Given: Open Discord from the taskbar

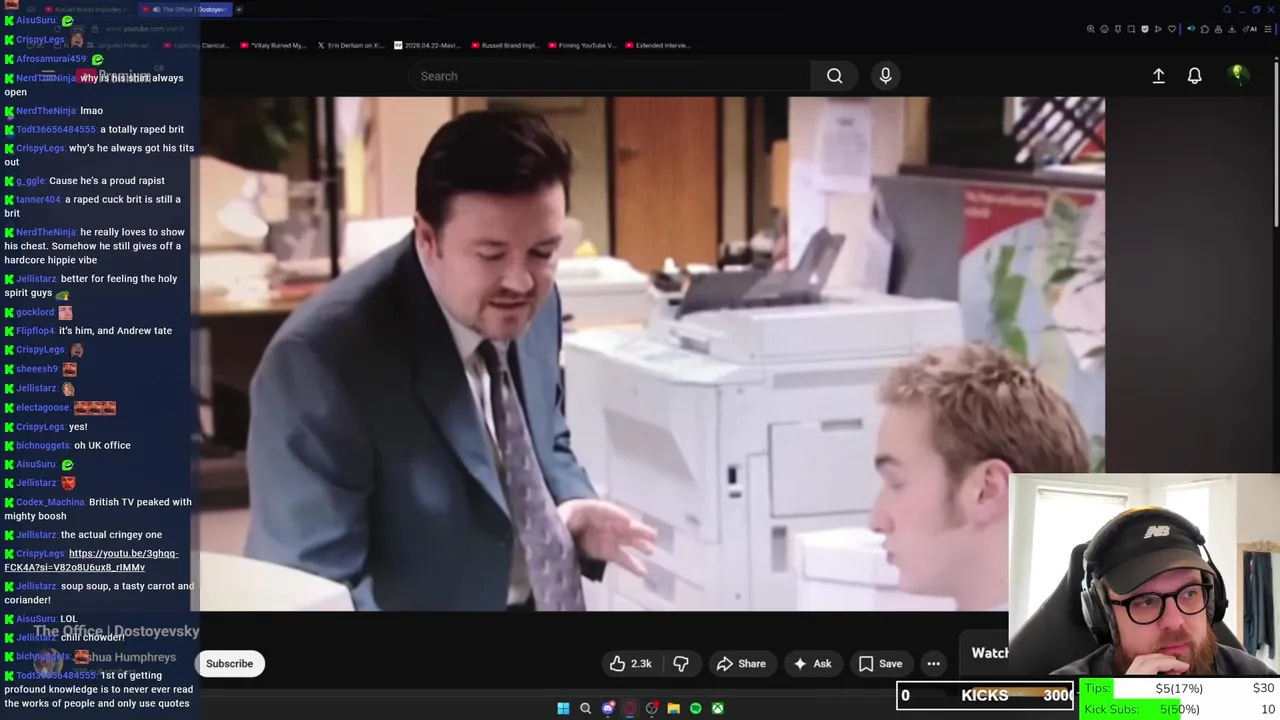Looking at the screenshot, I should 608,708.
